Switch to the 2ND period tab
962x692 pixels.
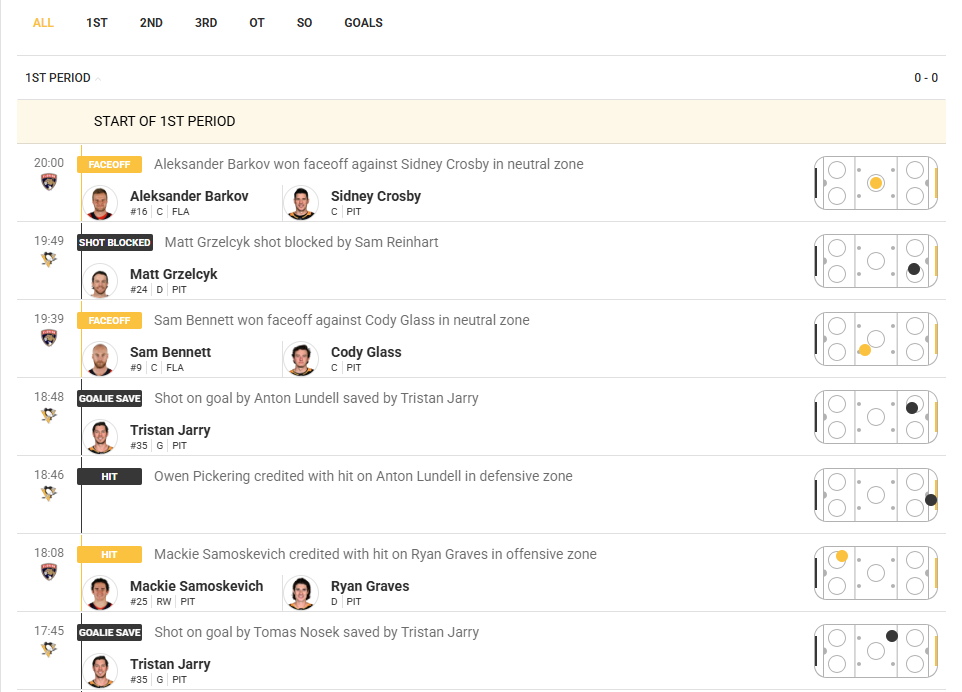pyautogui.click(x=151, y=23)
